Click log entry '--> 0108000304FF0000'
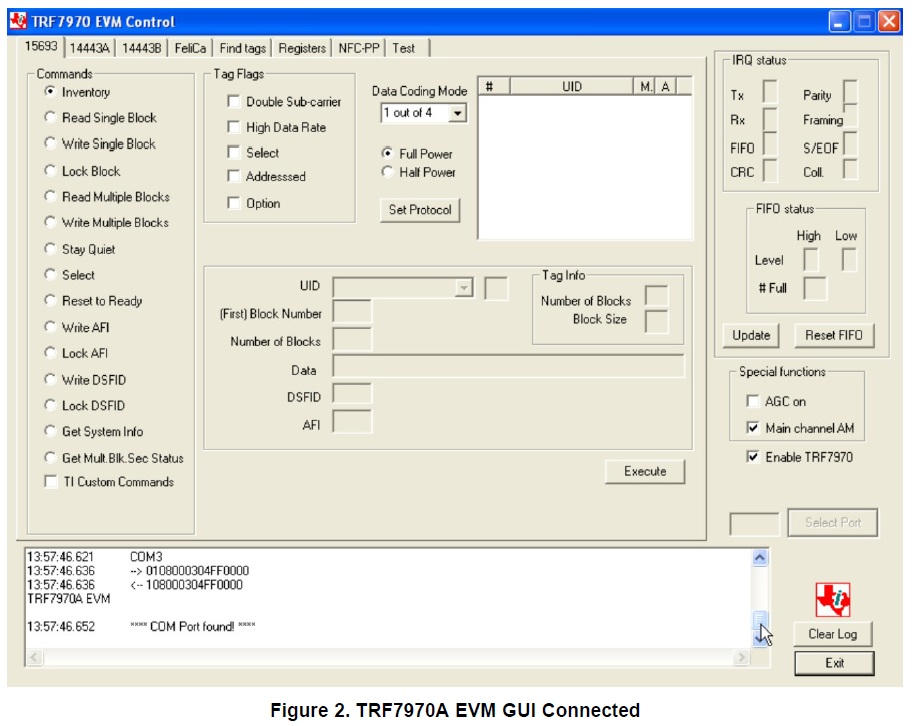Image resolution: width=913 pixels, height=726 pixels. coord(189,571)
